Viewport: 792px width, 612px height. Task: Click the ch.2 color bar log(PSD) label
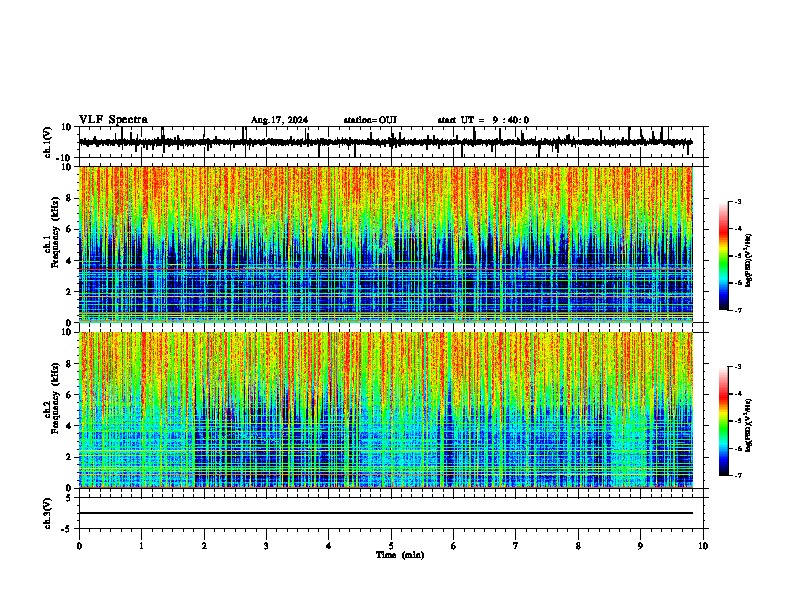(749, 425)
